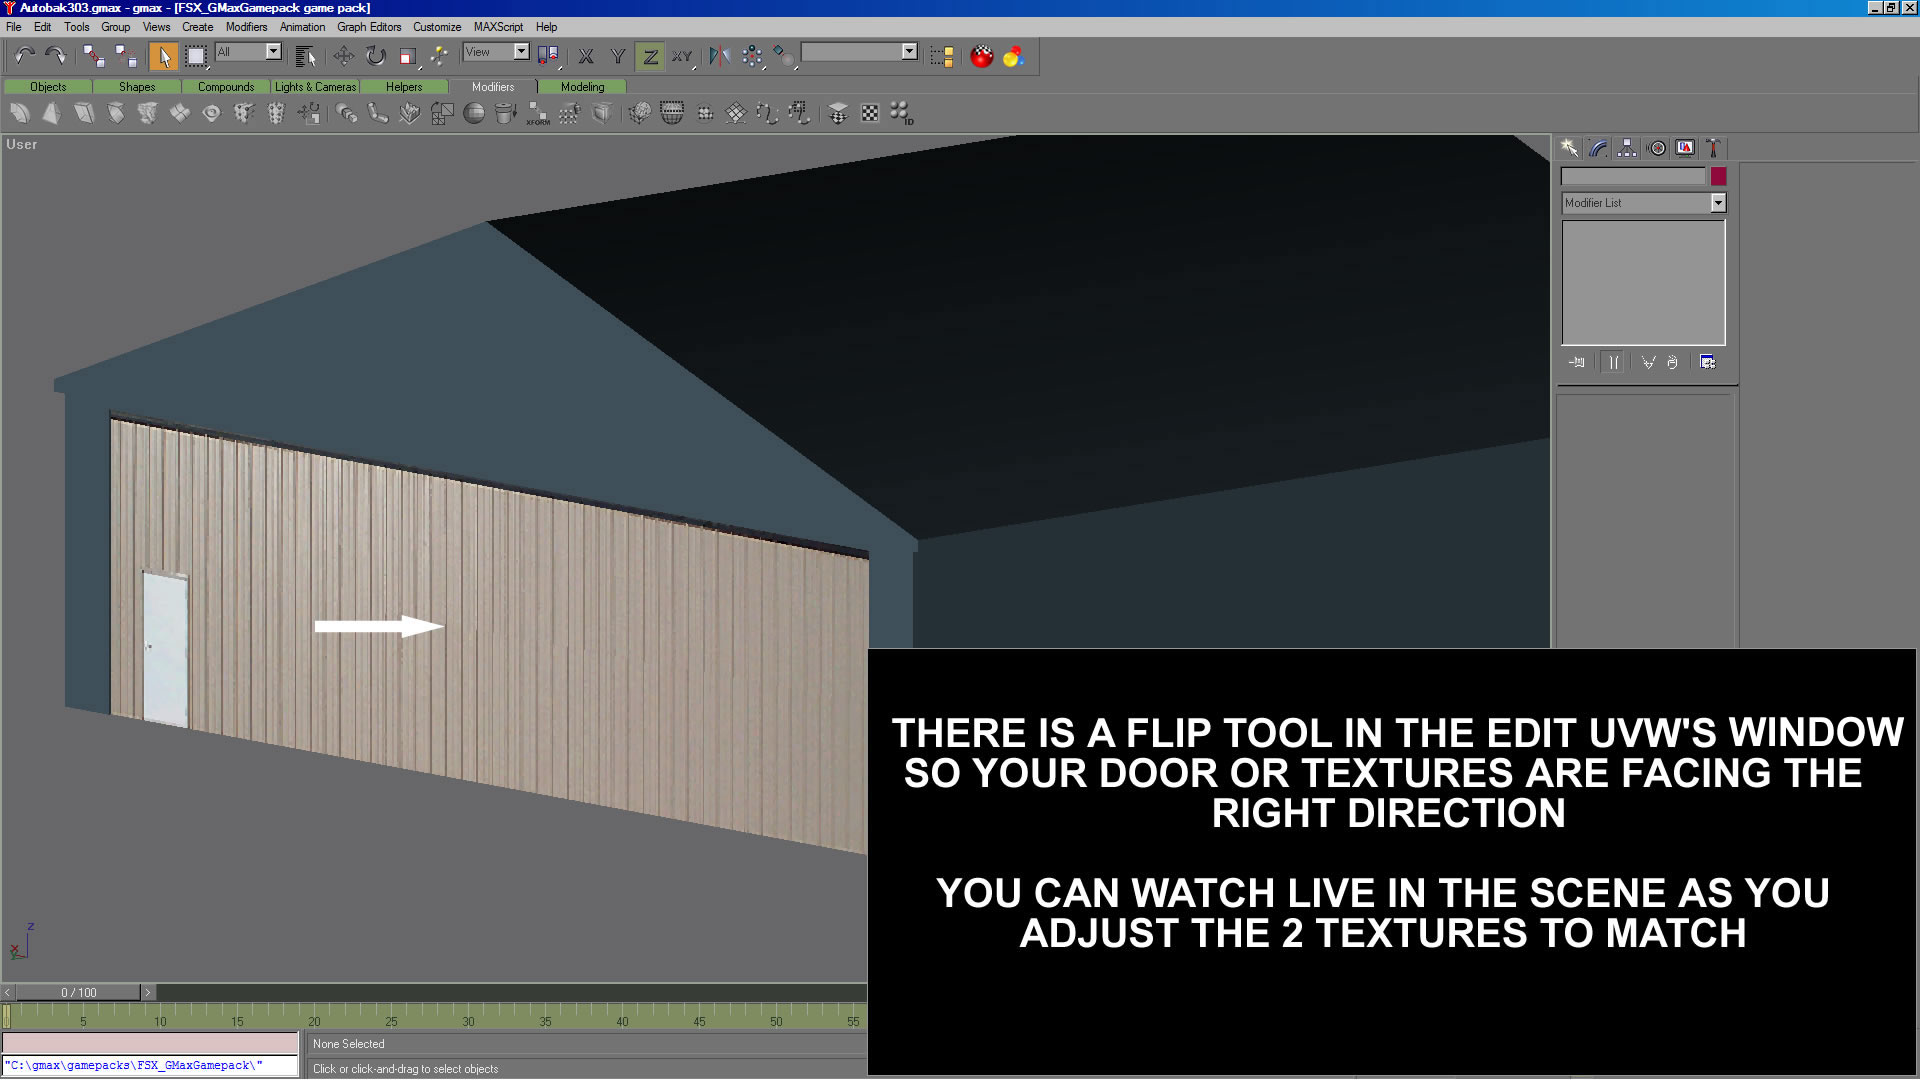Open the Material Editor red sphere icon

tap(982, 56)
